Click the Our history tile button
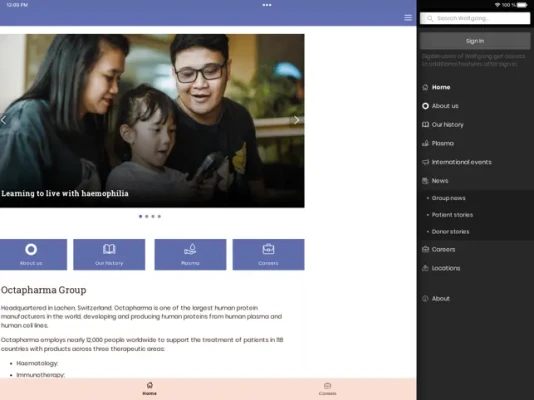The image size is (534, 400). tap(109, 255)
